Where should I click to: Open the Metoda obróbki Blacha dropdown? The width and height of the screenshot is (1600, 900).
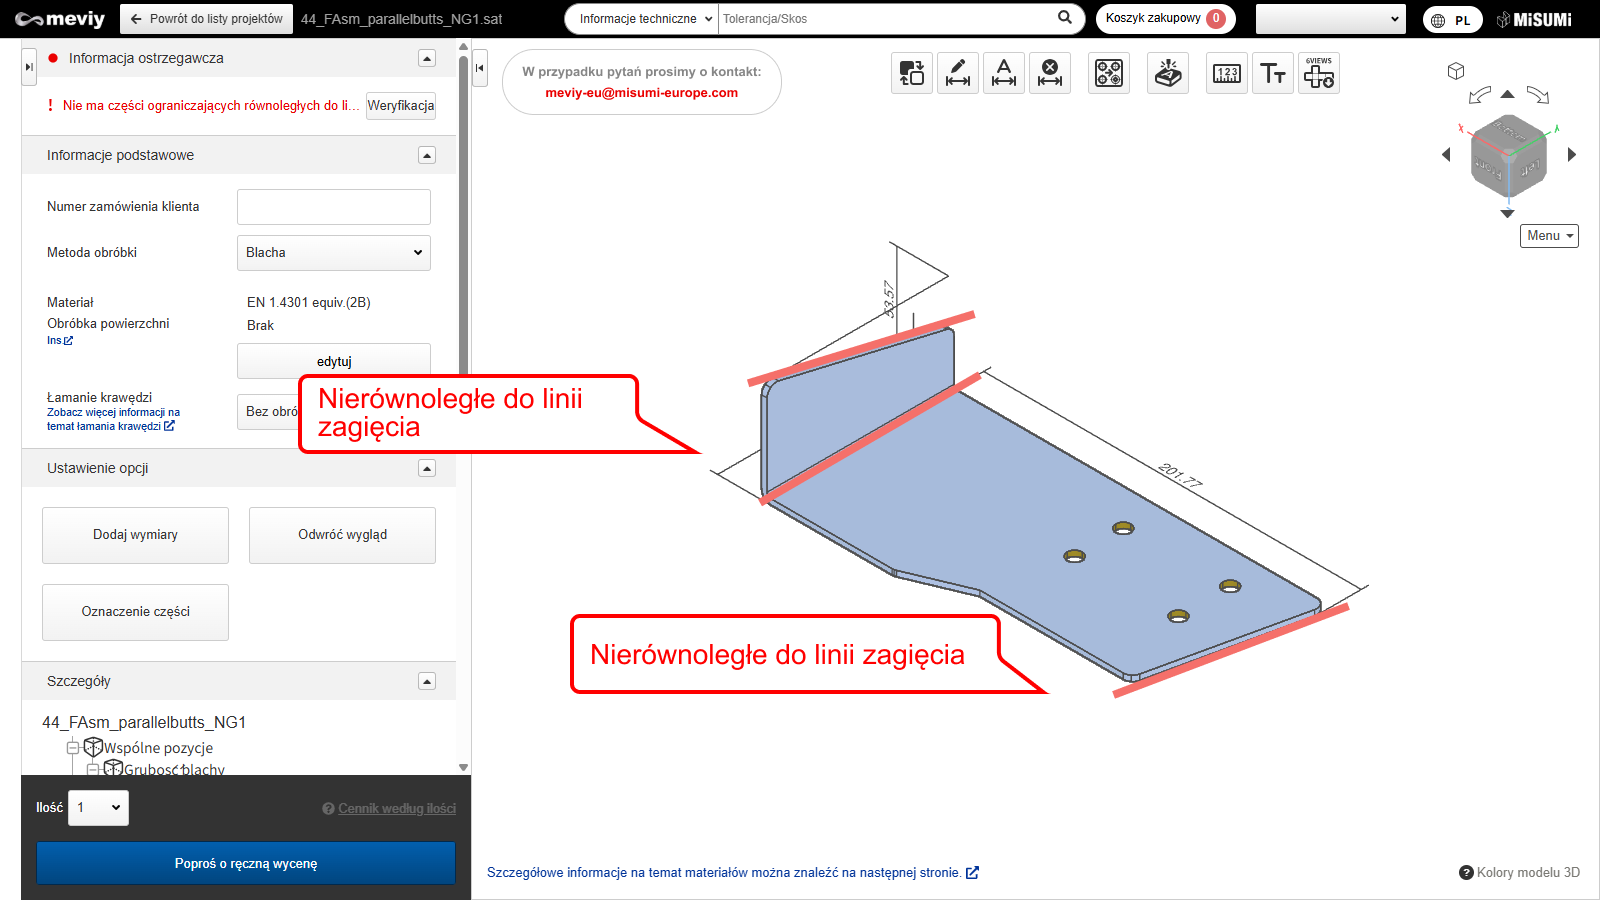[333, 253]
